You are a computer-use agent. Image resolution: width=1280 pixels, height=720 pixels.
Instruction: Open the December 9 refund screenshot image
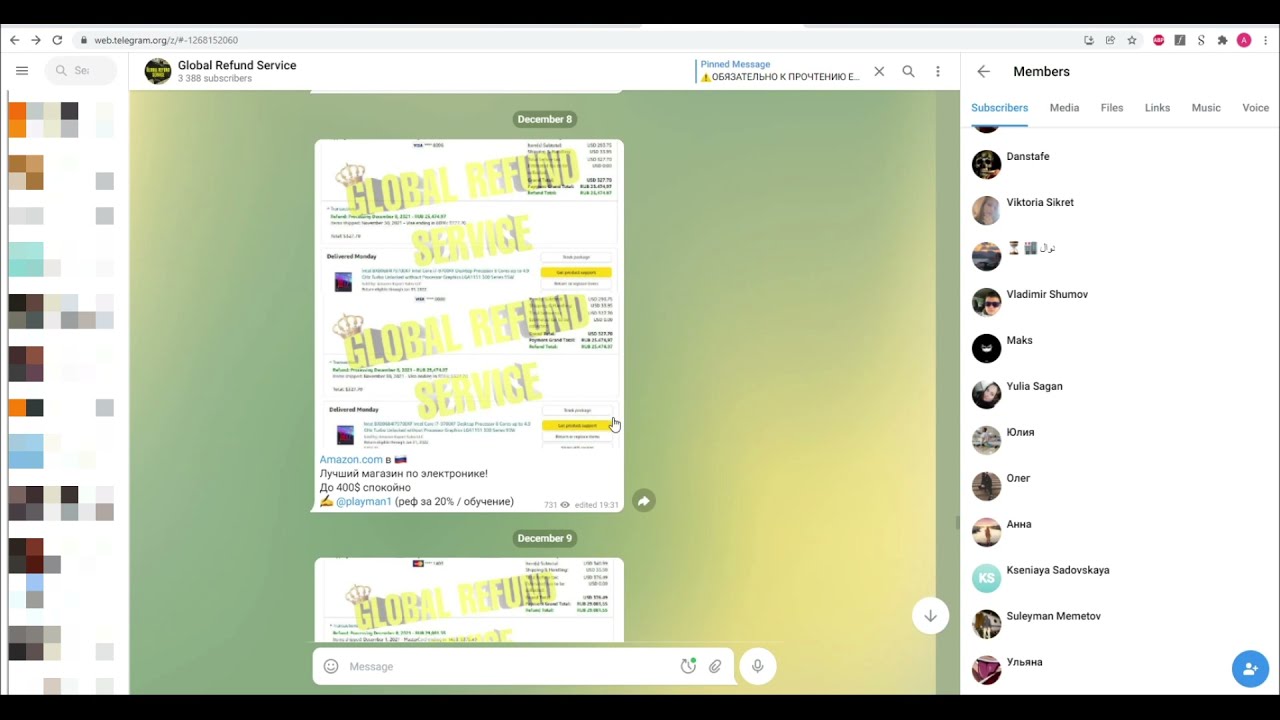(469, 600)
